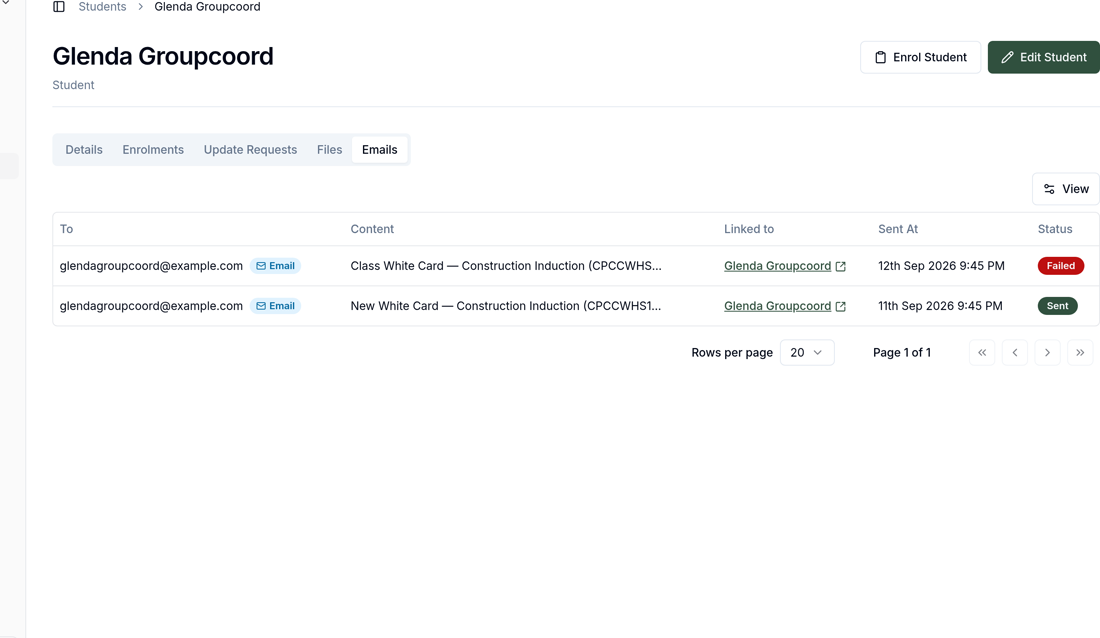
Task: Click the Email badge in first row
Action: (275, 266)
